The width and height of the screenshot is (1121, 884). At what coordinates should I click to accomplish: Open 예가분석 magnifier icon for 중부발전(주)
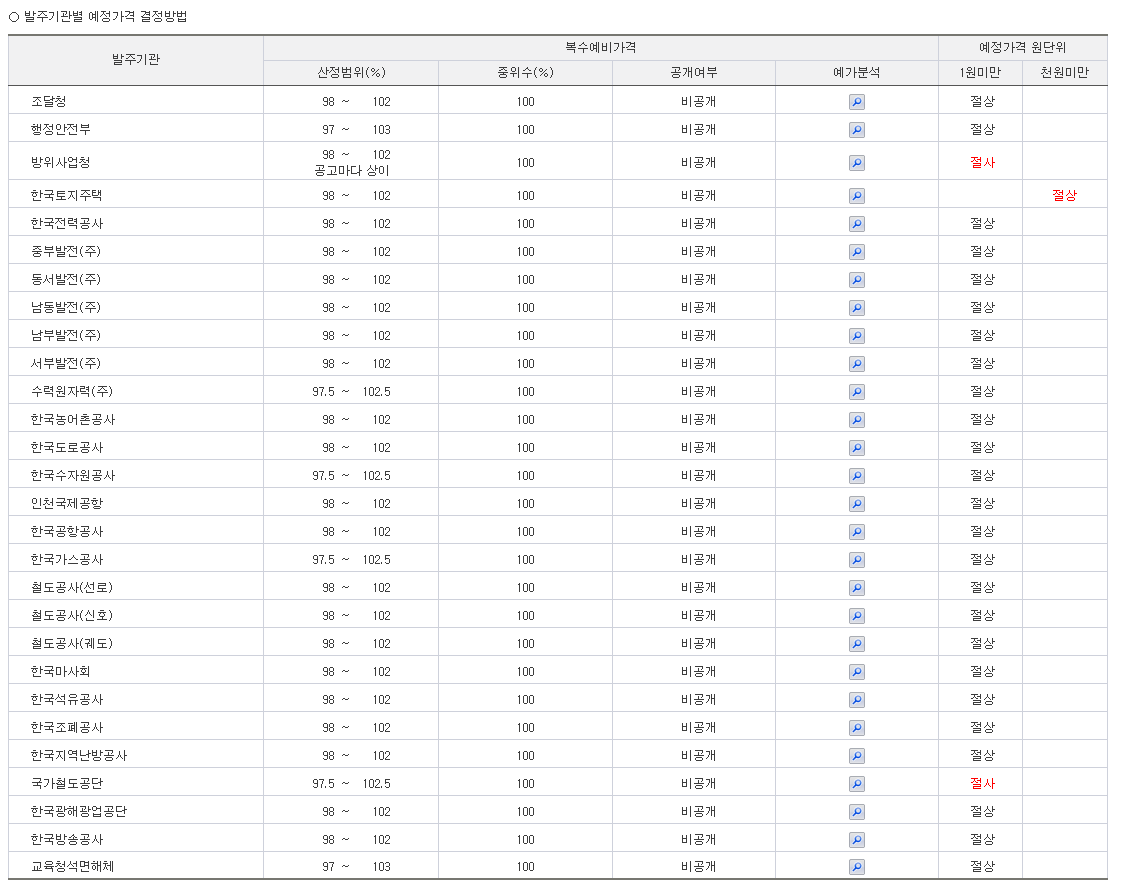coord(856,252)
